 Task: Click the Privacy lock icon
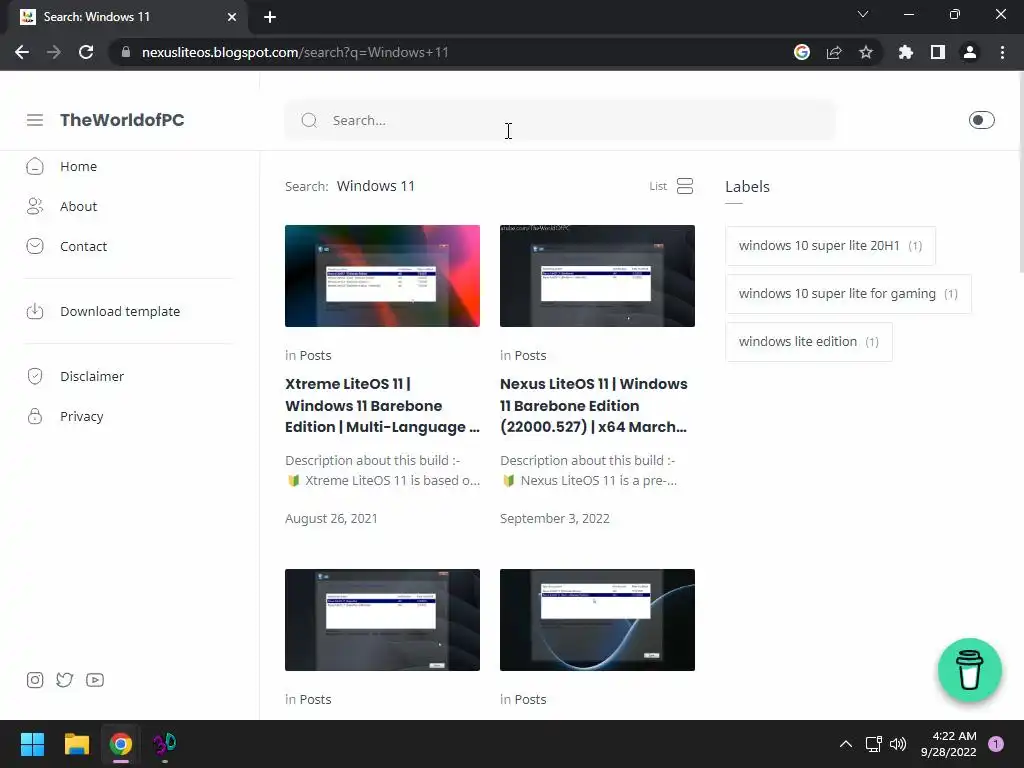click(x=35, y=416)
